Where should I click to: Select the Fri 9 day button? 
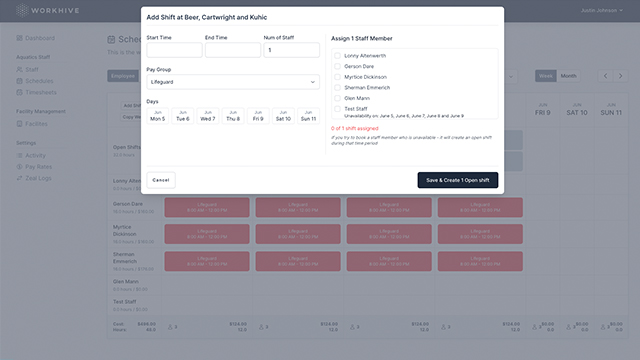pyautogui.click(x=258, y=116)
